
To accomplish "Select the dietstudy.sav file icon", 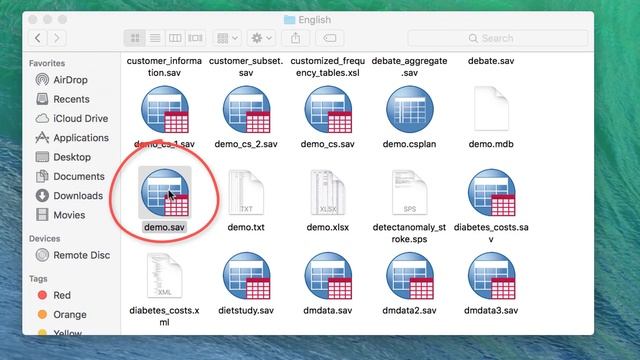I will (247, 276).
